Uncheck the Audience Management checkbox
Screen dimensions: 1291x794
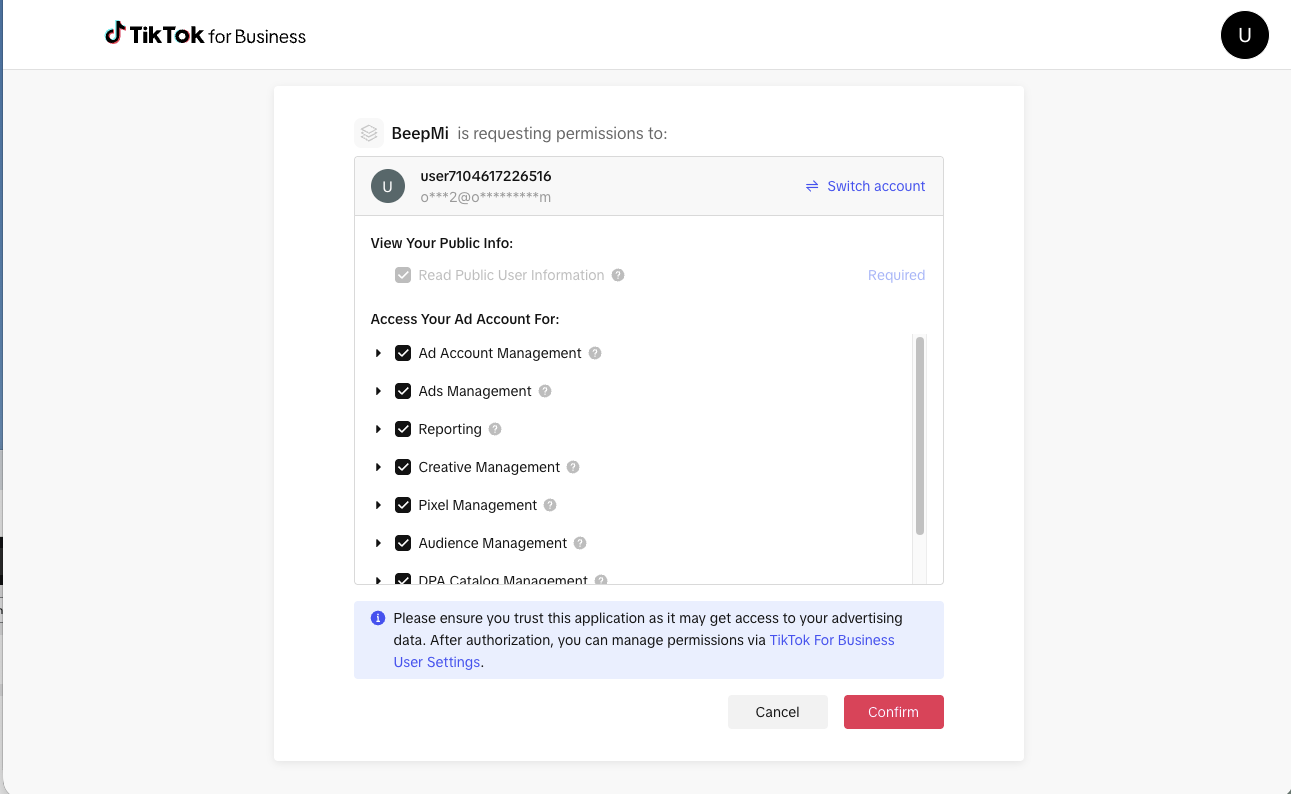403,543
